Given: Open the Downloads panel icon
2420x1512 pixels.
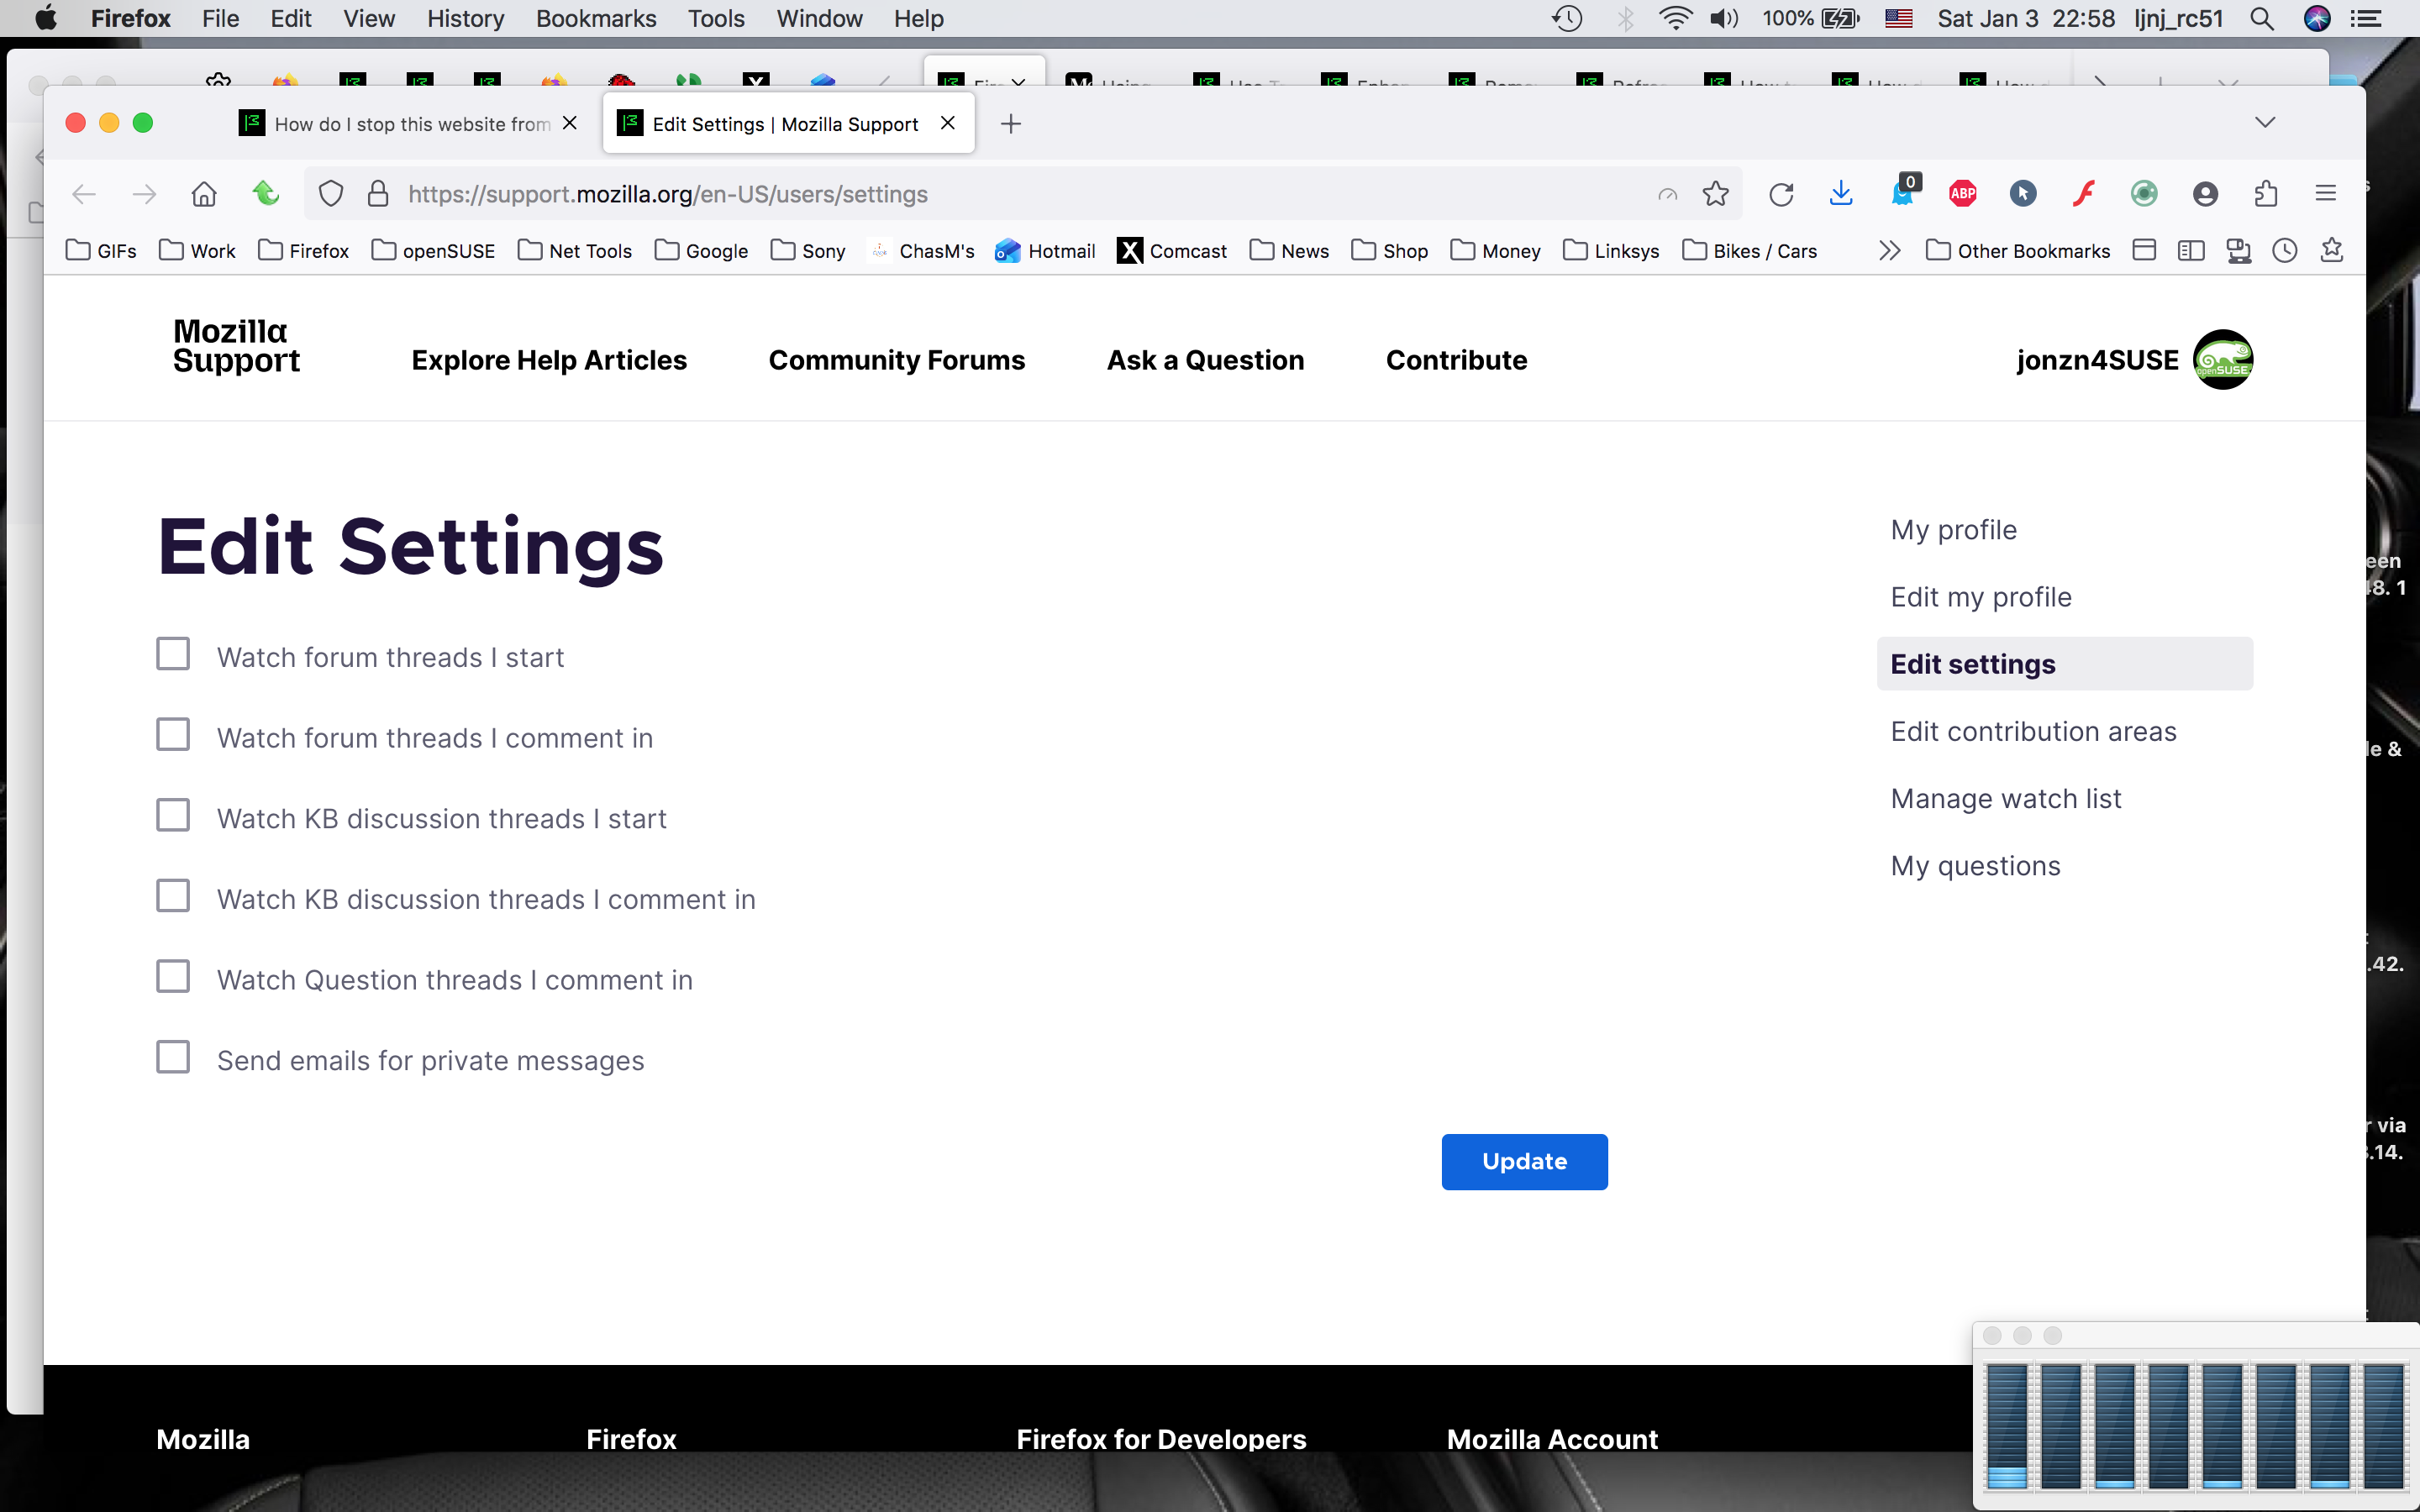Looking at the screenshot, I should click(x=1841, y=194).
